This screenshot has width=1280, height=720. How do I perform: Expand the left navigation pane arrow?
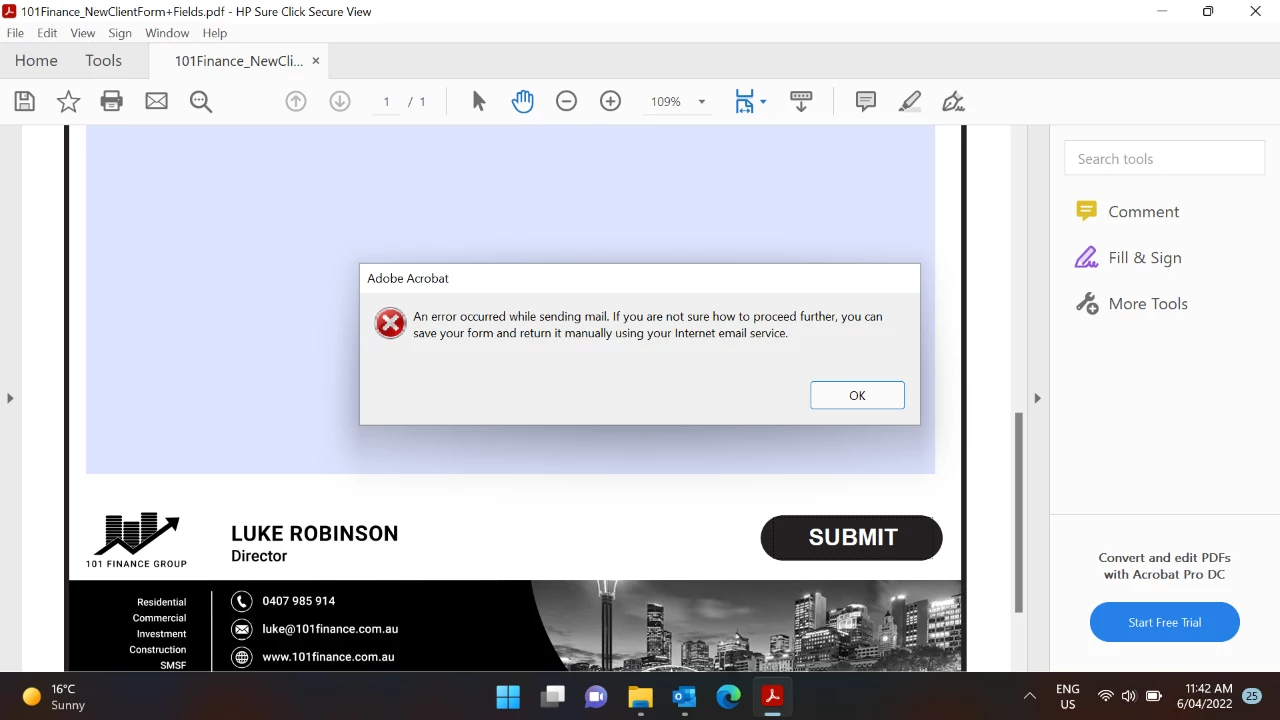pyautogui.click(x=10, y=398)
